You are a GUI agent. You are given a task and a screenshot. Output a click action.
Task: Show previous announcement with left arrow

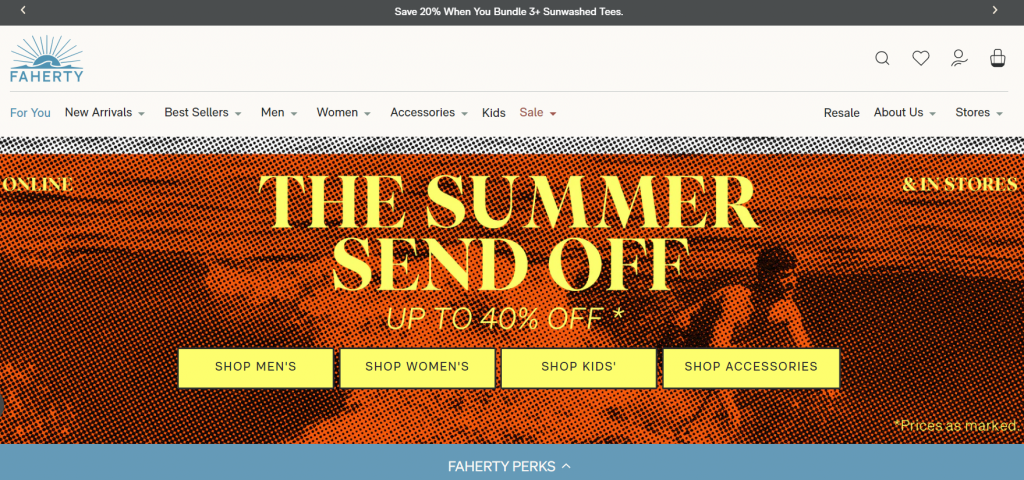[x=24, y=10]
